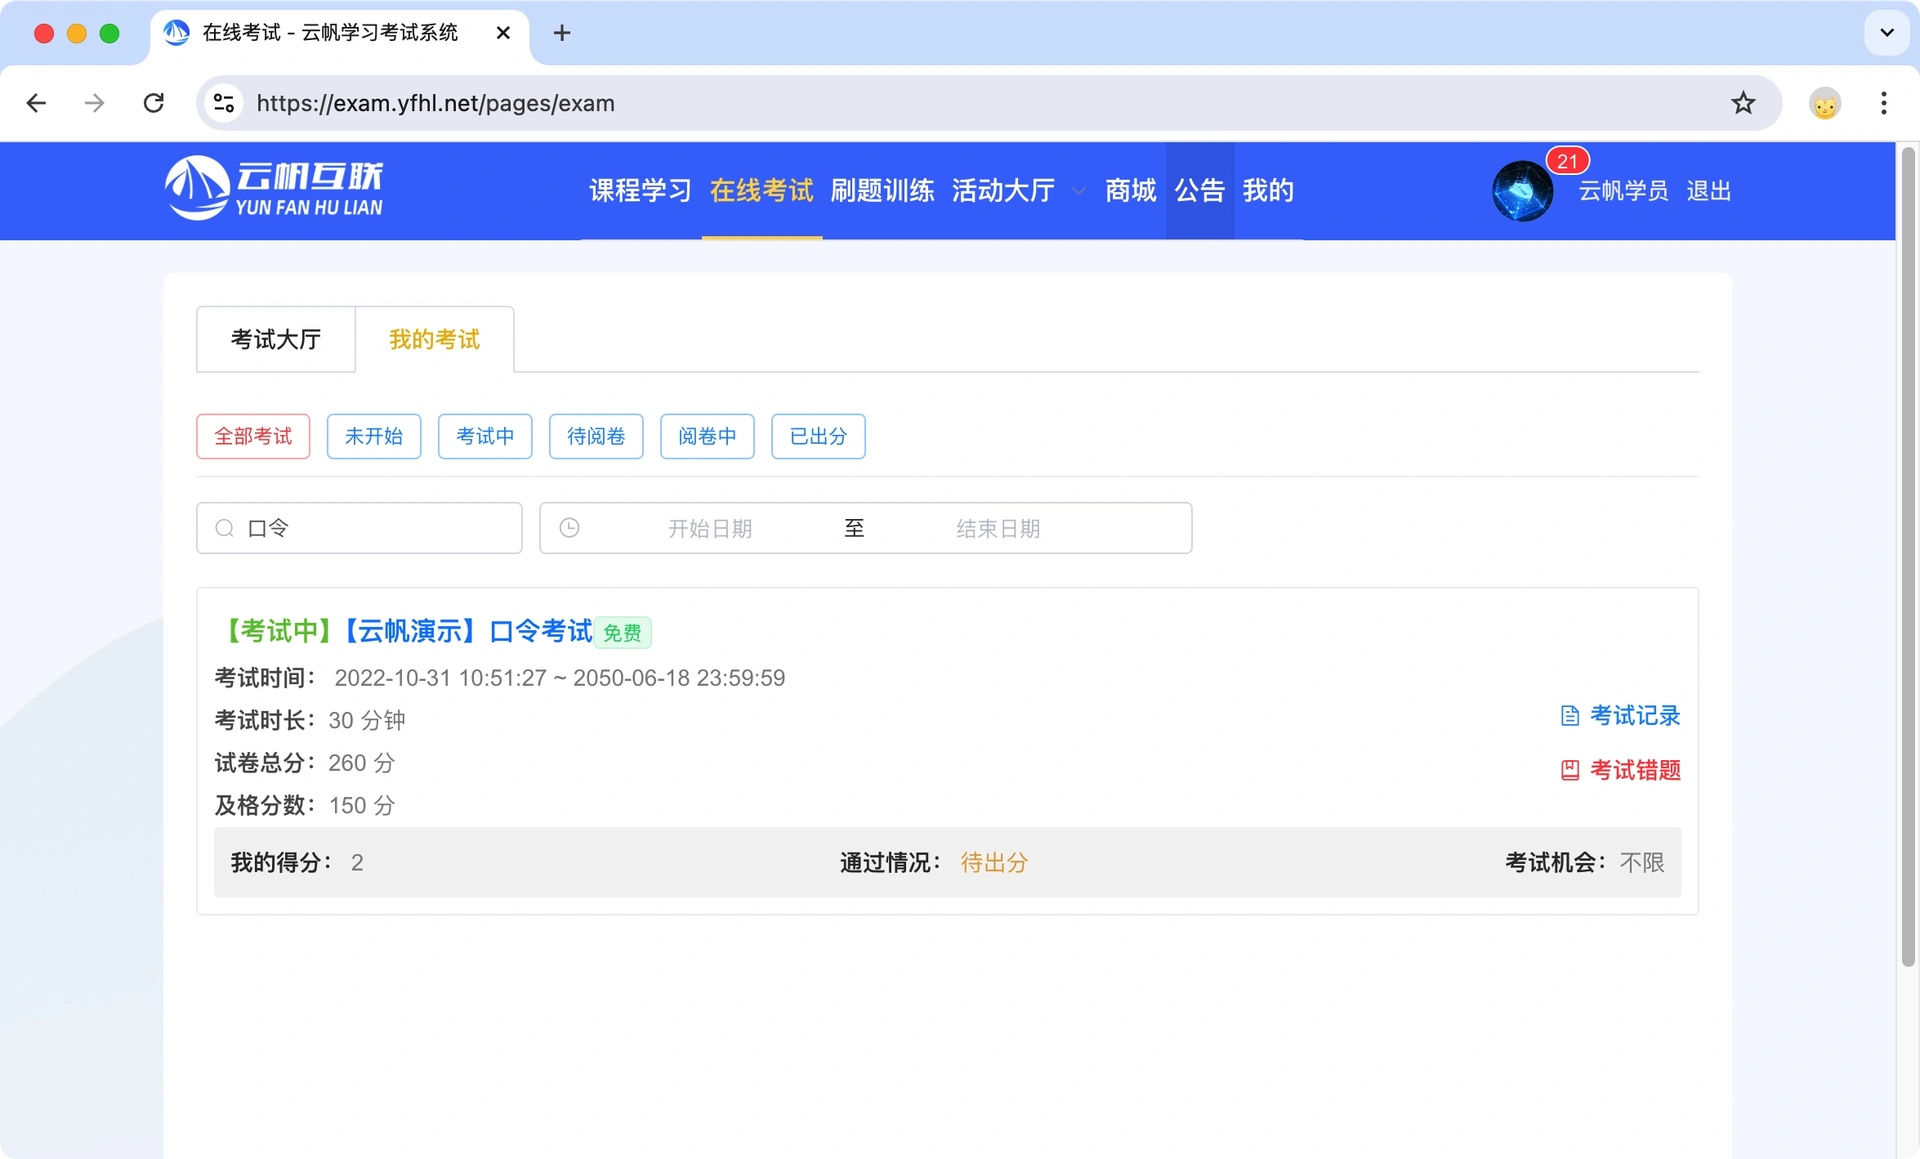The height and width of the screenshot is (1159, 1920).
Task: Click the 考试记录 document icon
Action: (x=1569, y=716)
